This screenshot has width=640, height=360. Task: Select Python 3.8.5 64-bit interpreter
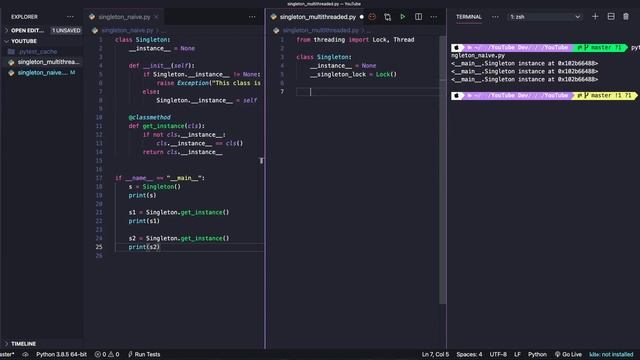tap(61, 354)
